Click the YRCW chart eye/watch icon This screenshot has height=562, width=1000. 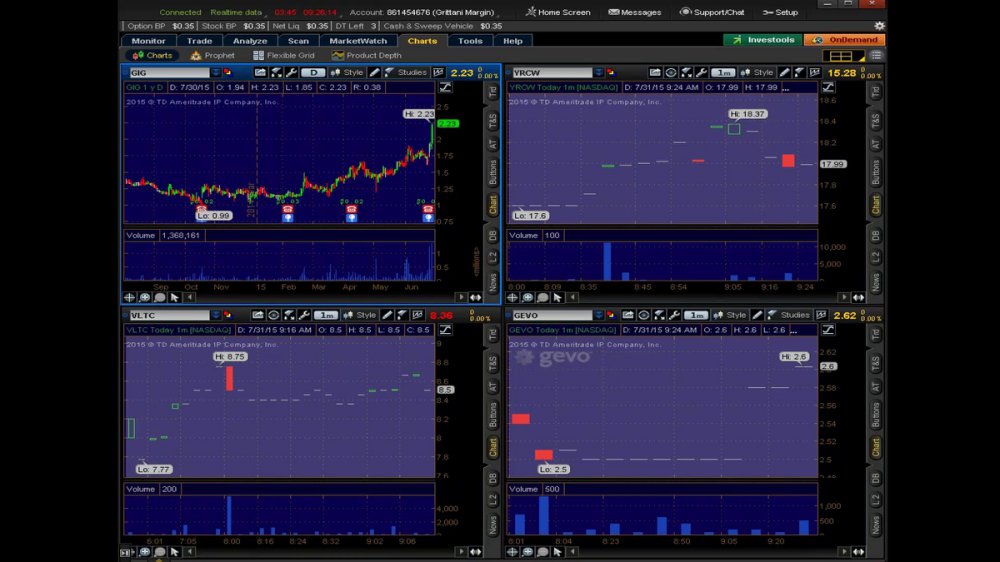pos(671,73)
